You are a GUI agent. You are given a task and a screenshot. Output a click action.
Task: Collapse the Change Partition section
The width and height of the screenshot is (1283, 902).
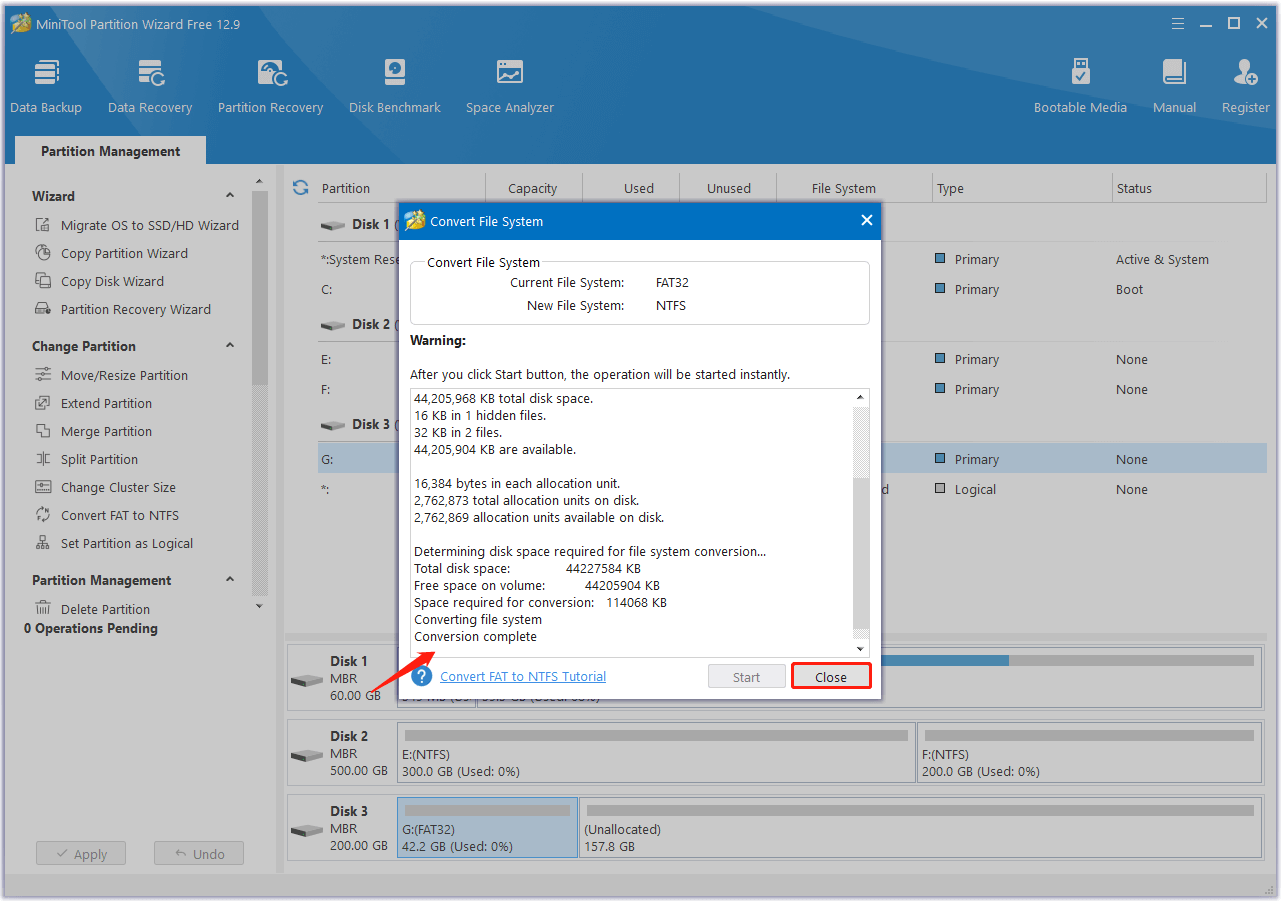(230, 346)
